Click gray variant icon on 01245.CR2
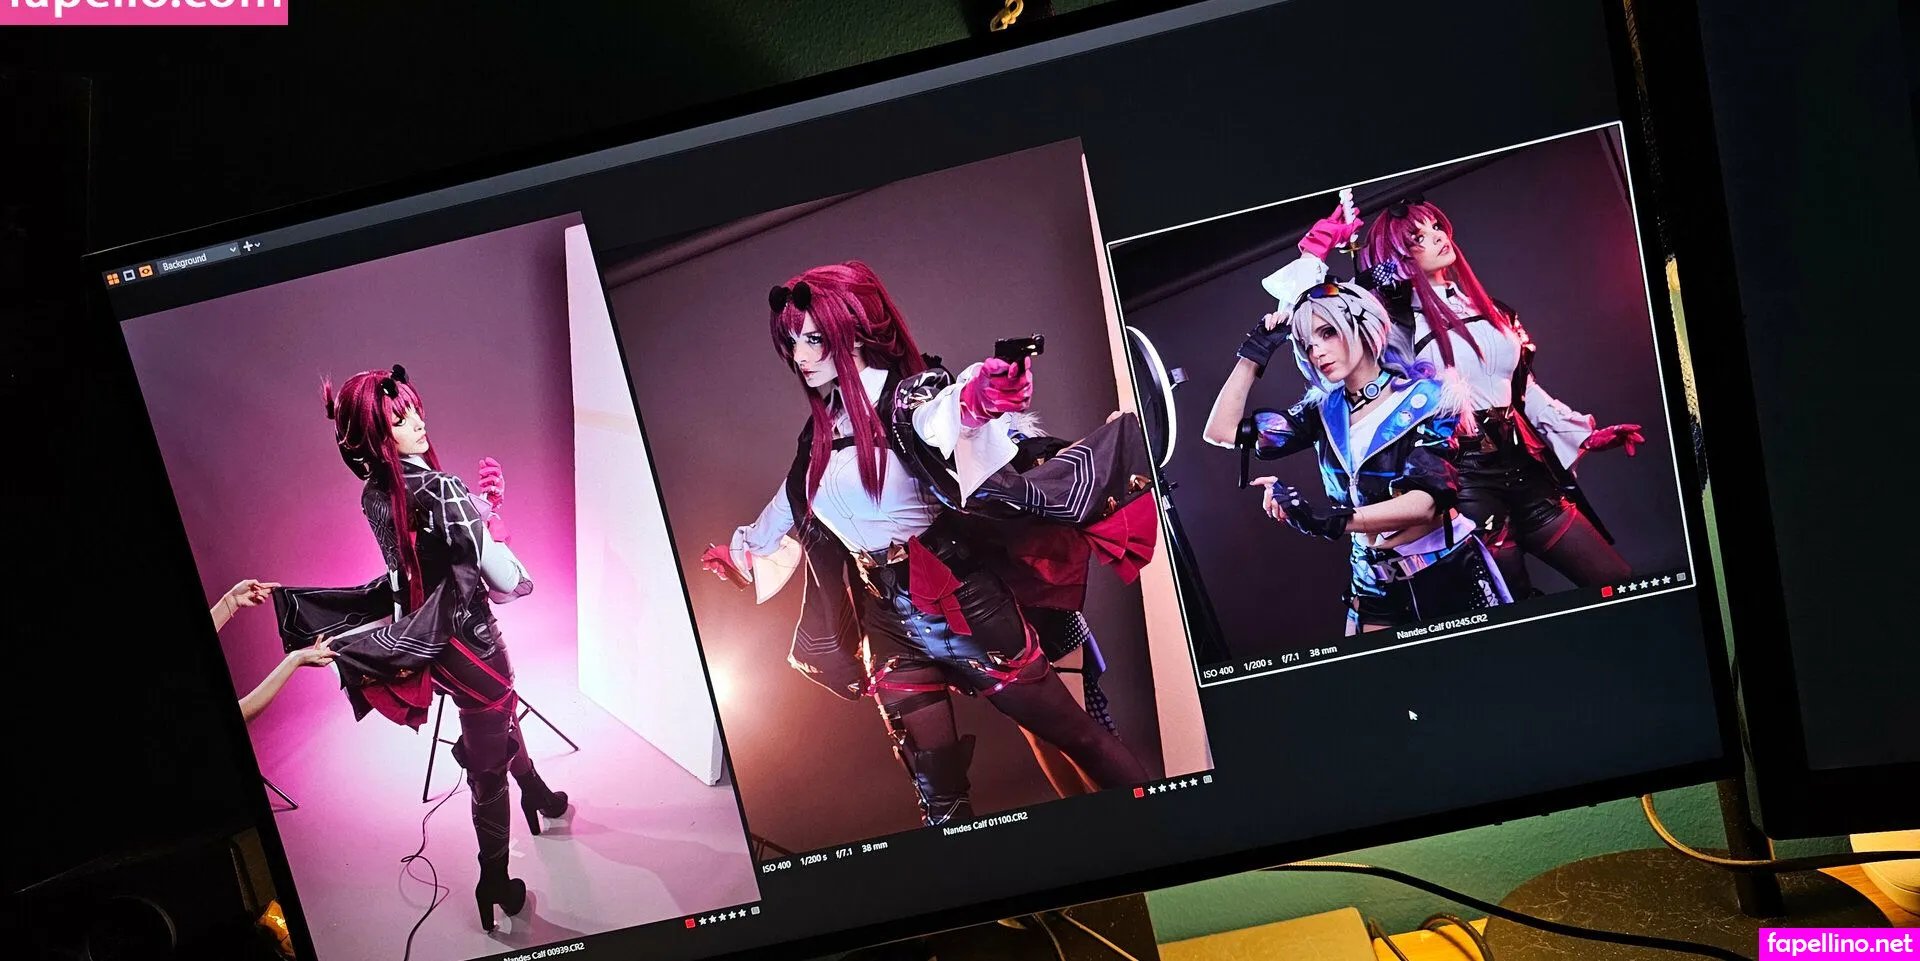Viewport: 1920px width, 961px height. click(x=1681, y=577)
